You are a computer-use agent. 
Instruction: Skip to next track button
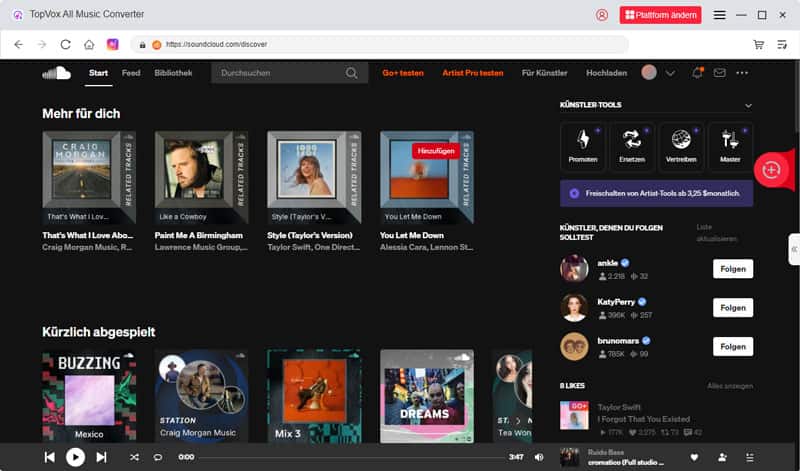click(101, 457)
